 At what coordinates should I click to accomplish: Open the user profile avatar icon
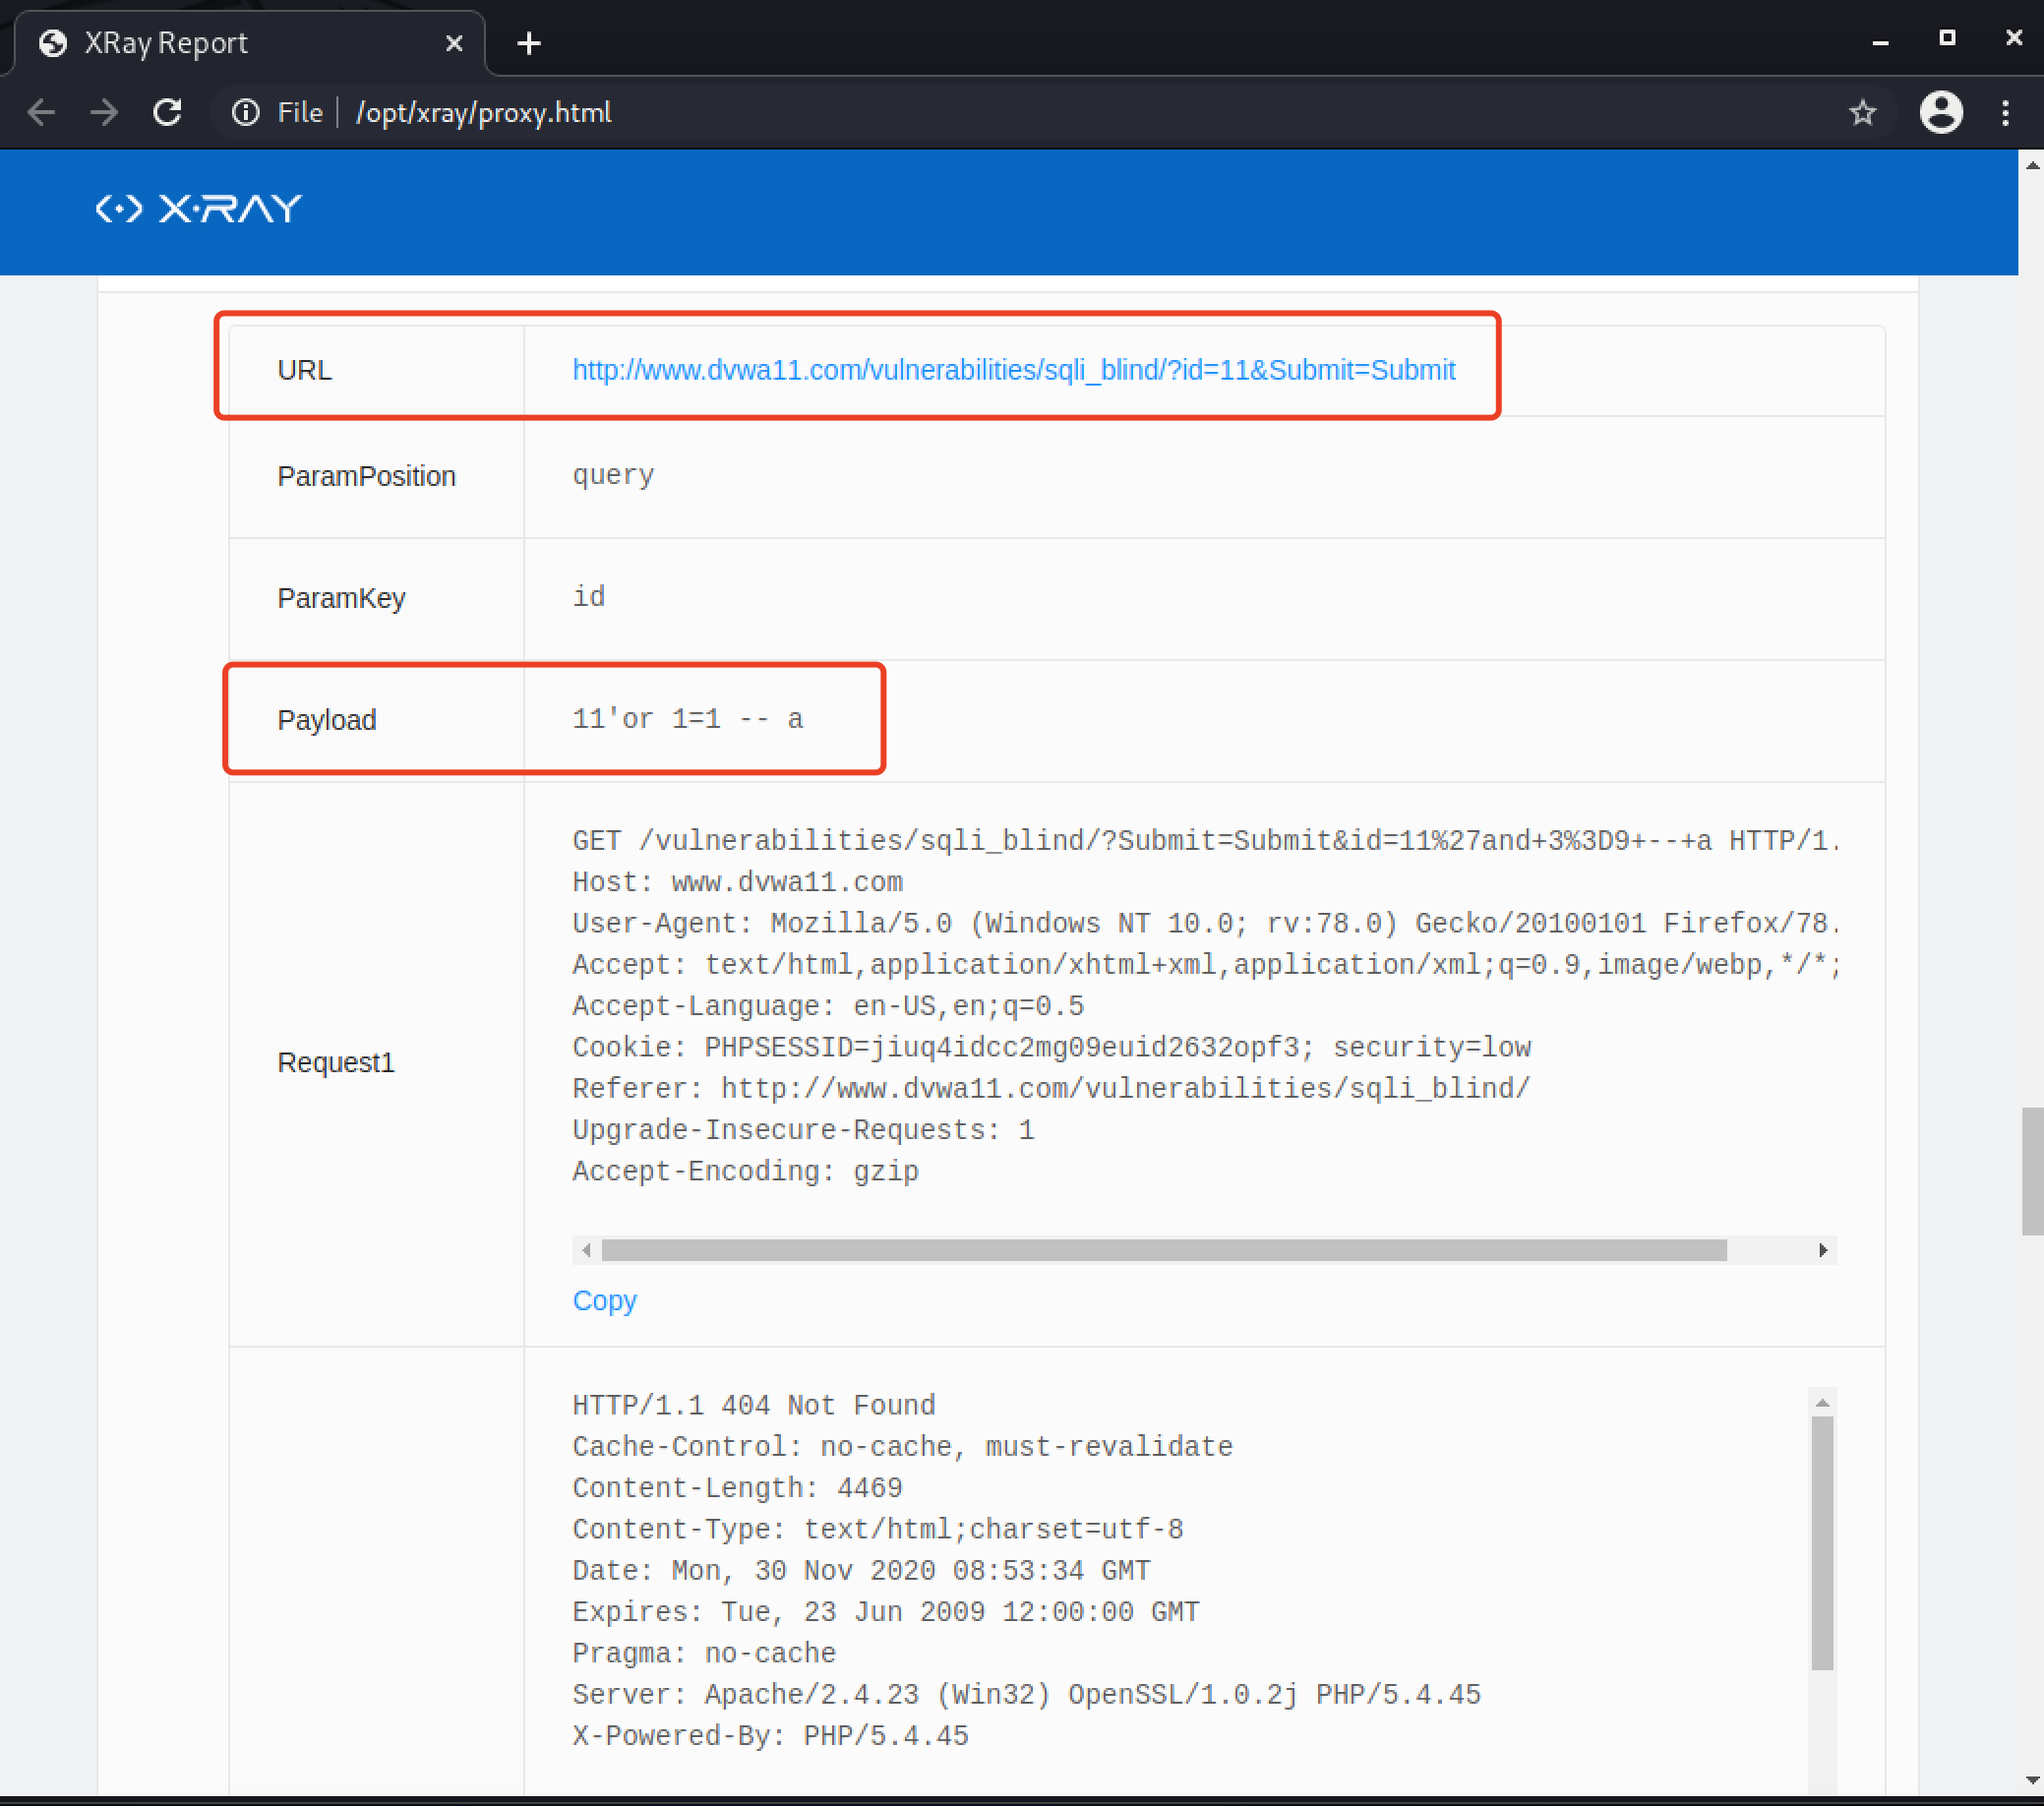click(x=1940, y=112)
